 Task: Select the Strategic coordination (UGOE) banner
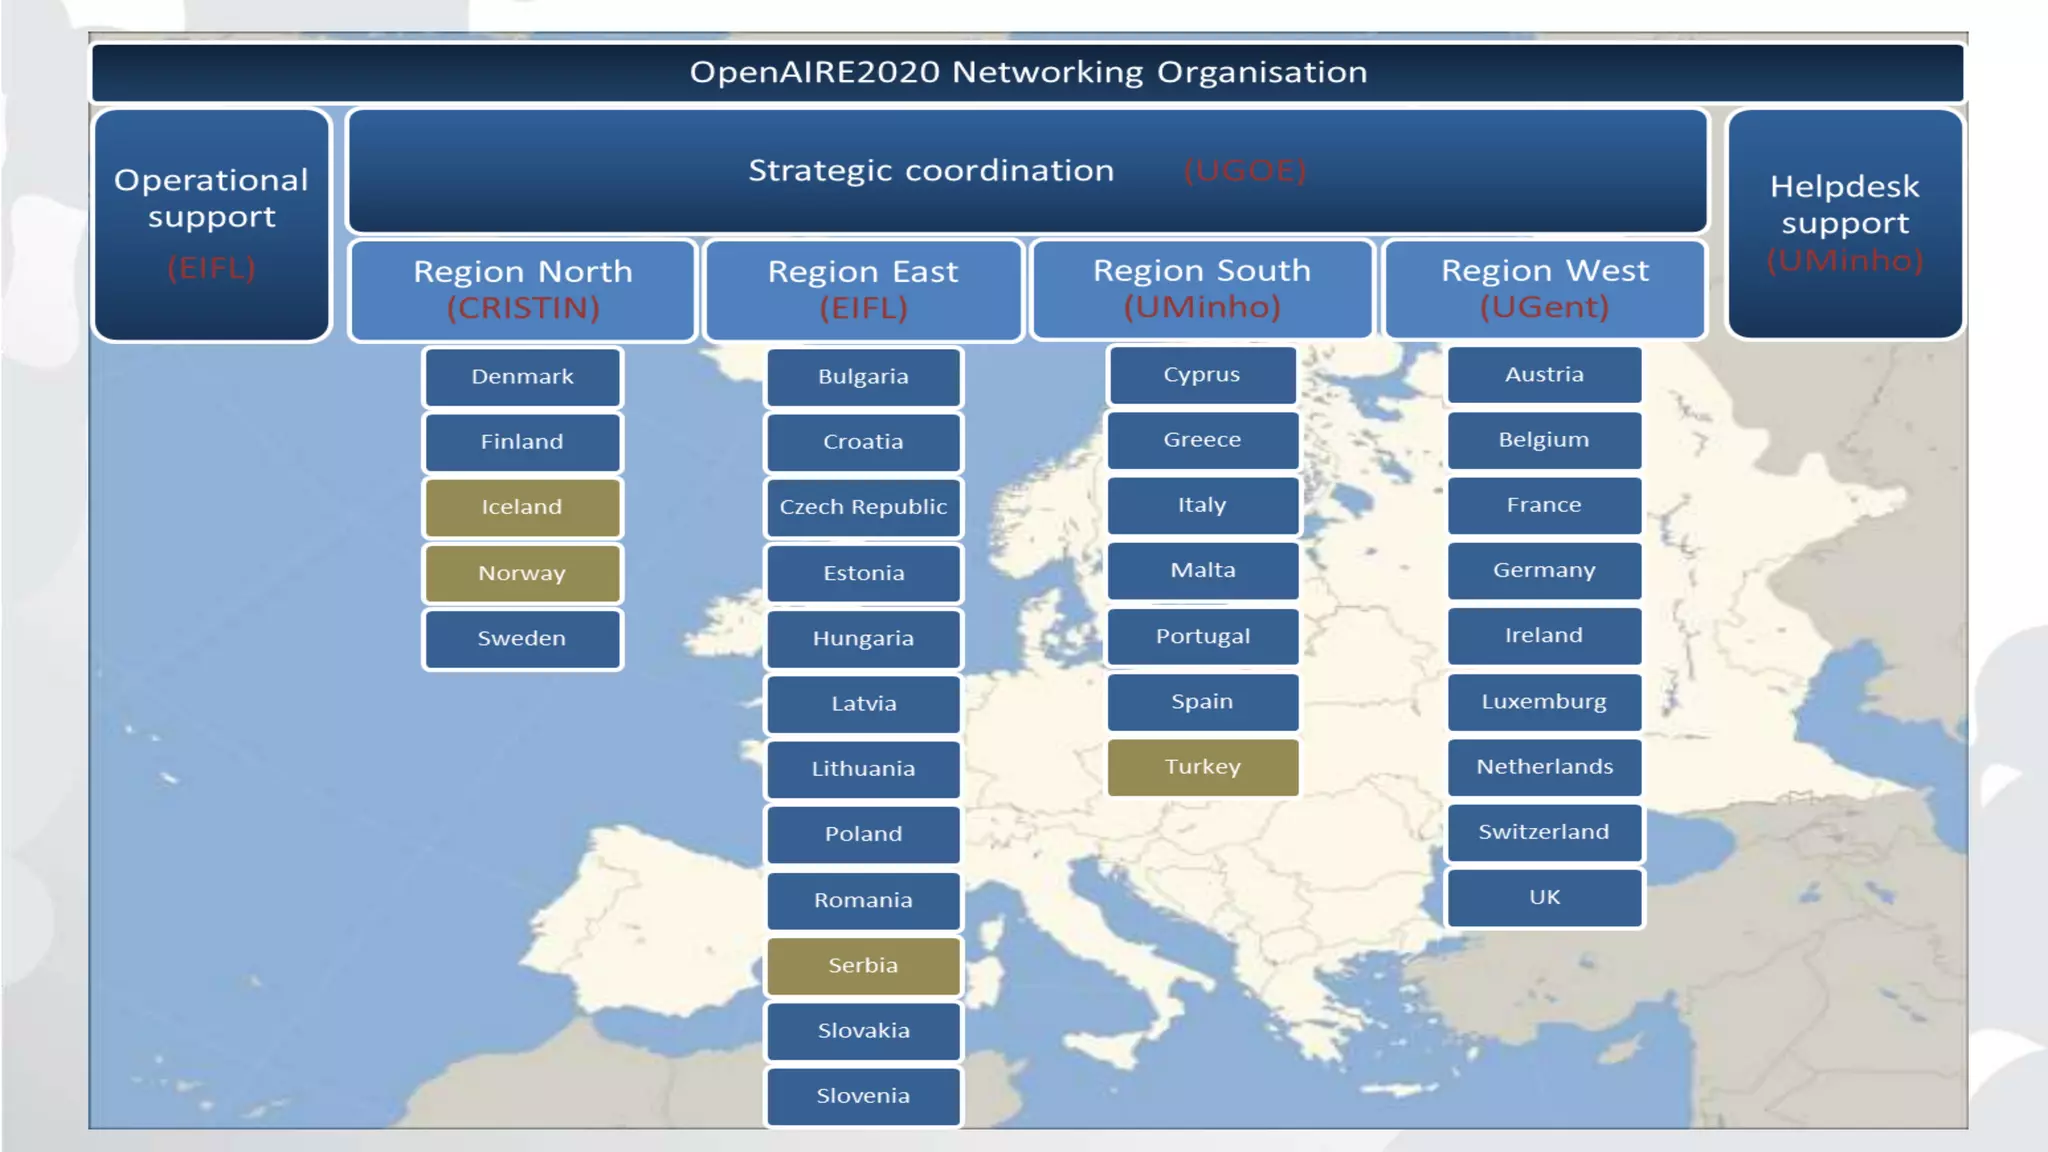(1027, 171)
